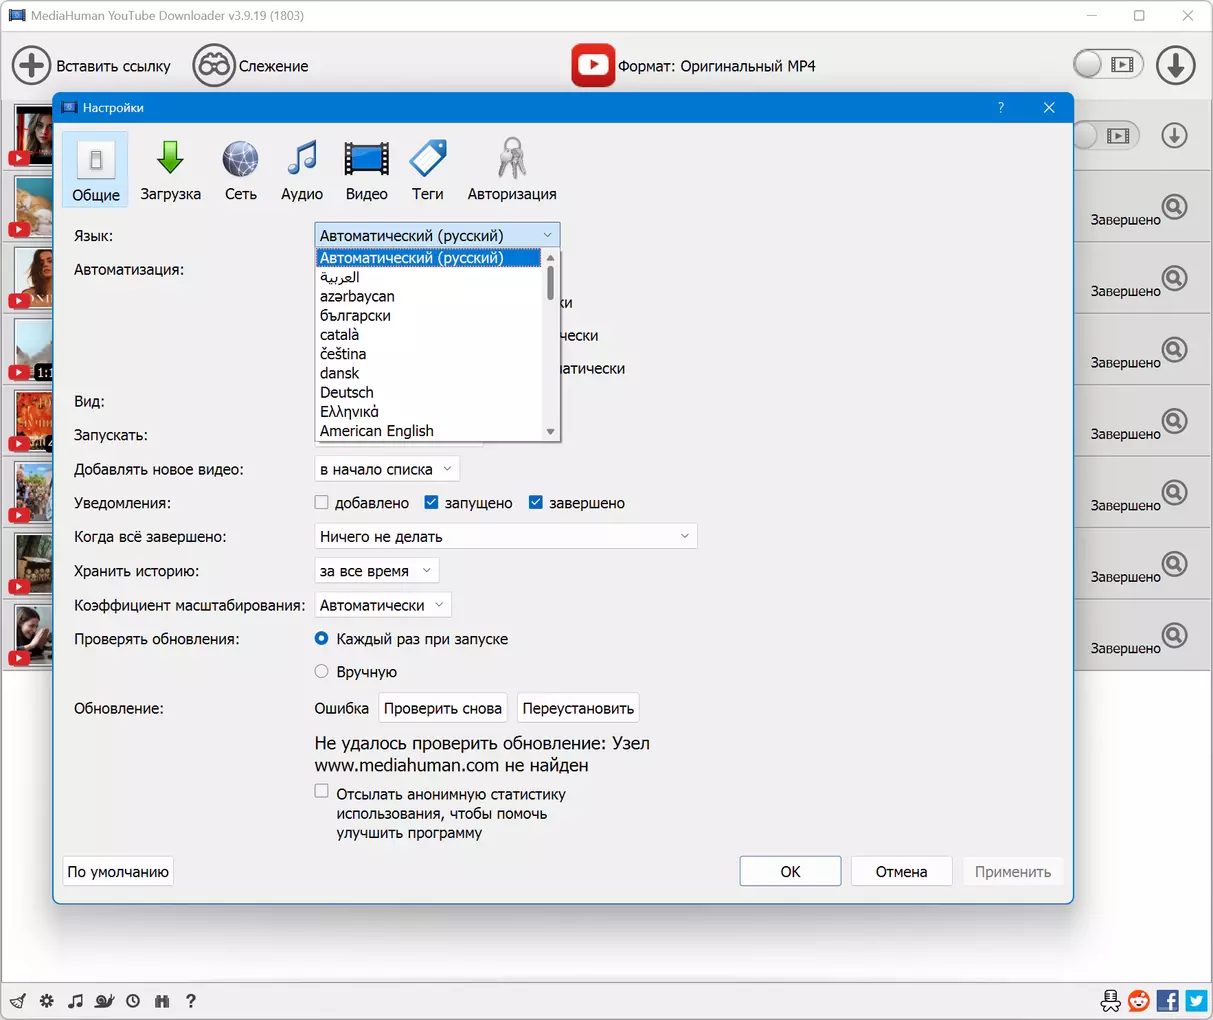This screenshot has height=1020, width=1213.
Task: Select American English in language list
Action: pos(377,431)
